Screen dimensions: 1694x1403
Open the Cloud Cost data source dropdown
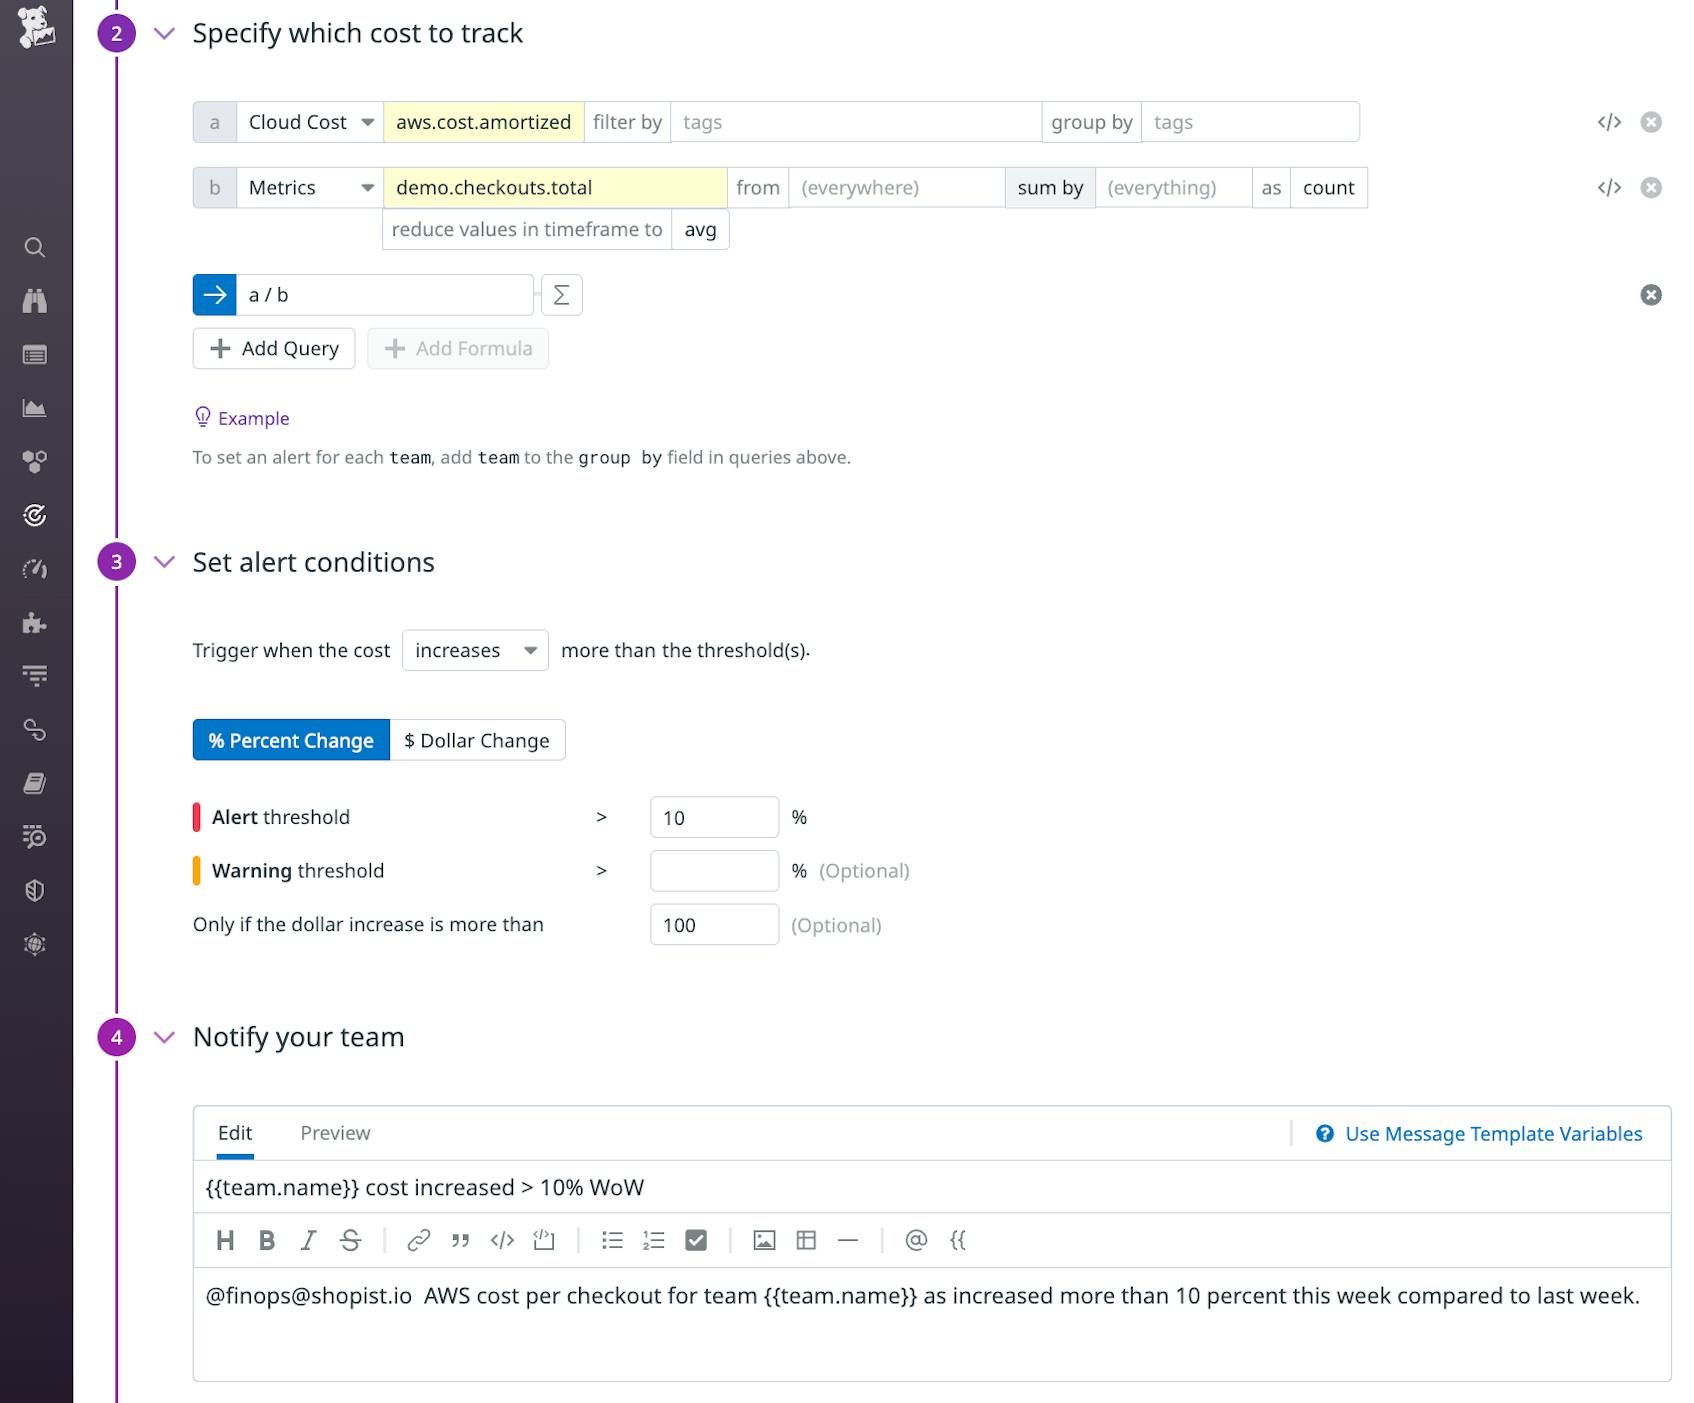coord(310,121)
